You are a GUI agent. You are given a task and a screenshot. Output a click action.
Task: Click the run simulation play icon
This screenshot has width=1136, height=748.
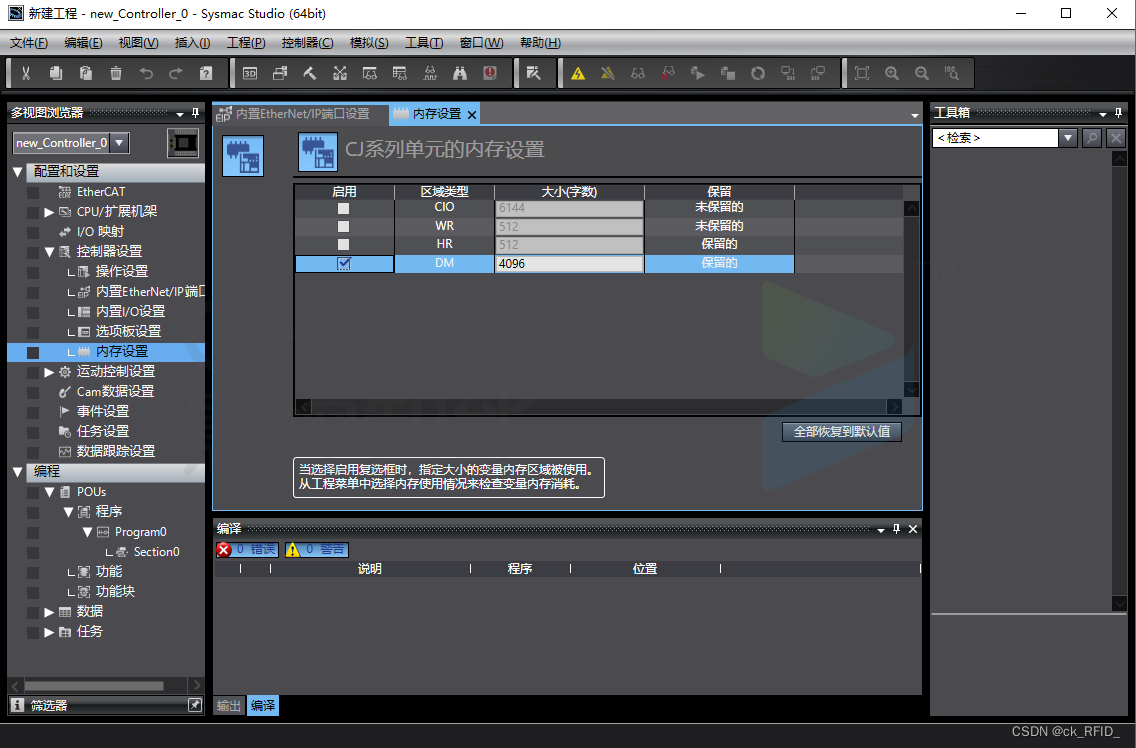tap(698, 73)
